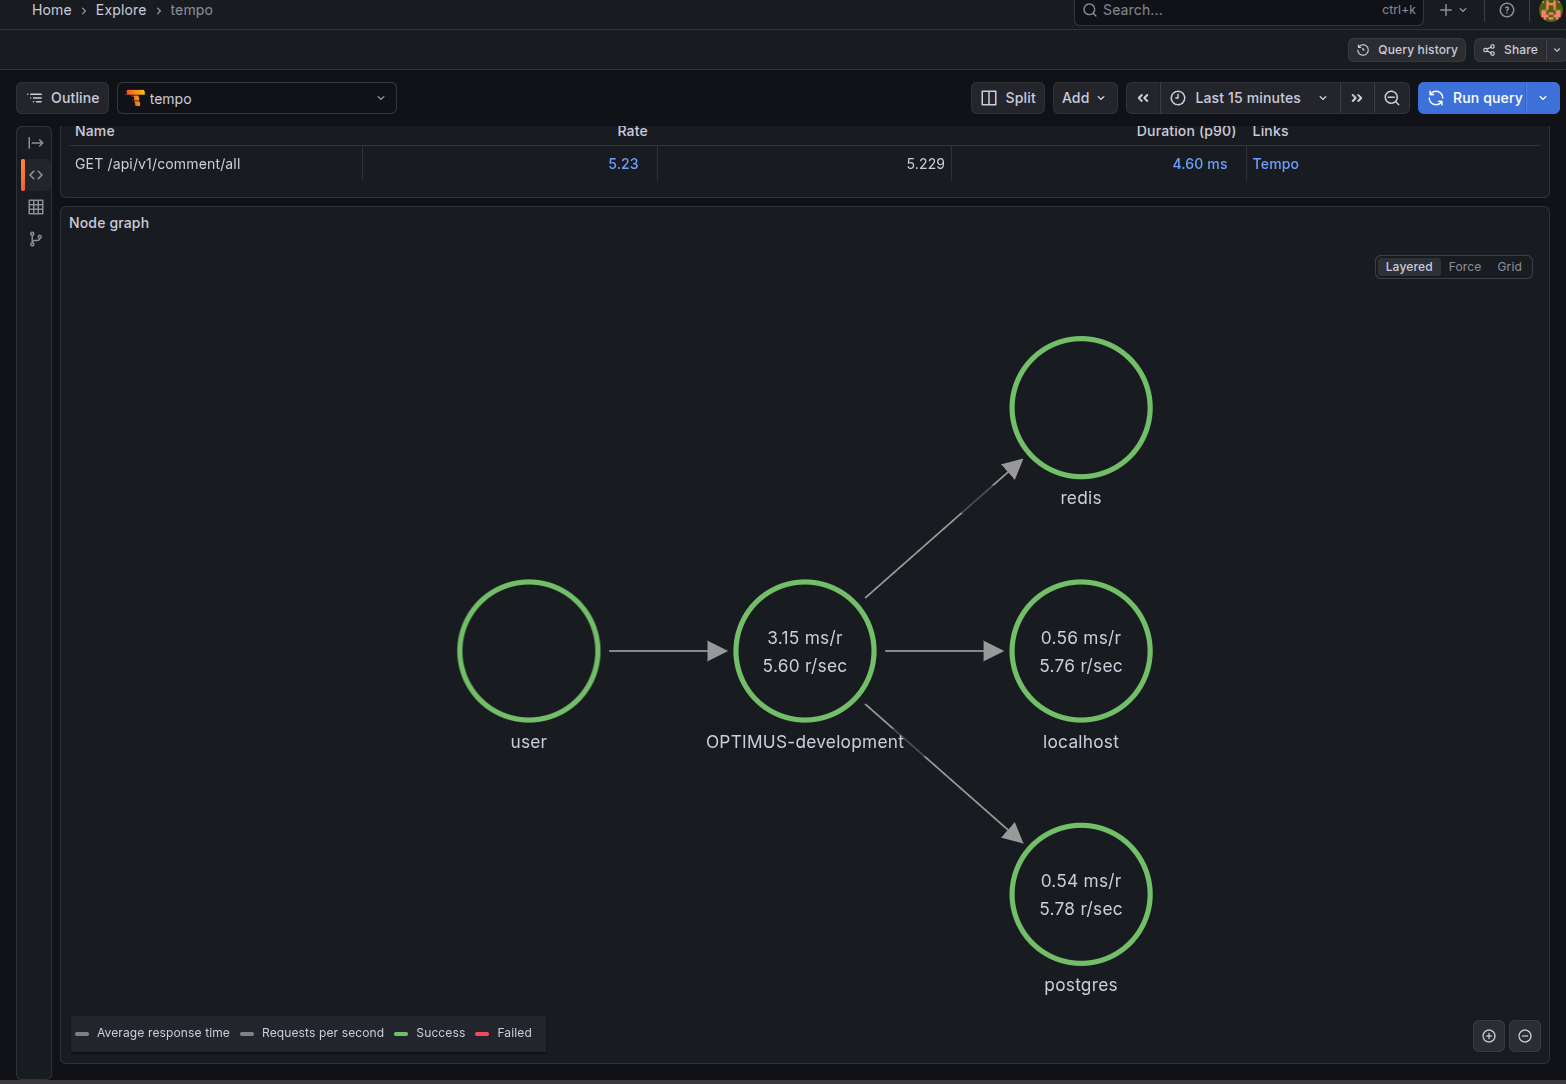
Task: Go to Home in the breadcrumb
Action: point(52,10)
